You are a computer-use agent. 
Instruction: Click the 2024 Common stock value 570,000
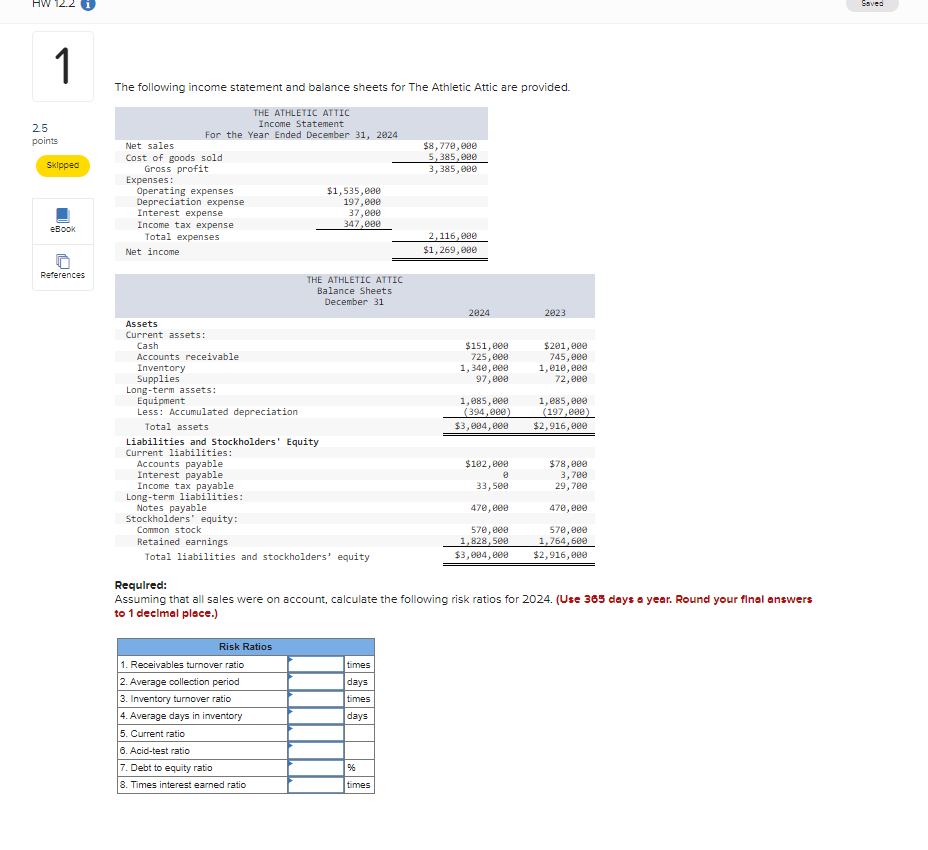click(x=489, y=530)
